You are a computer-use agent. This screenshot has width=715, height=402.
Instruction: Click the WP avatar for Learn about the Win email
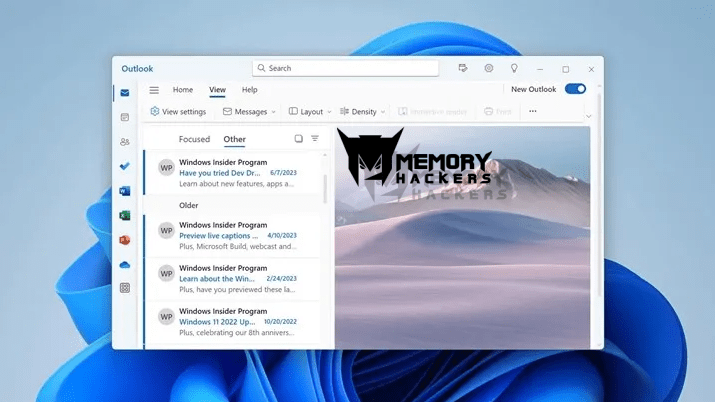click(x=166, y=273)
